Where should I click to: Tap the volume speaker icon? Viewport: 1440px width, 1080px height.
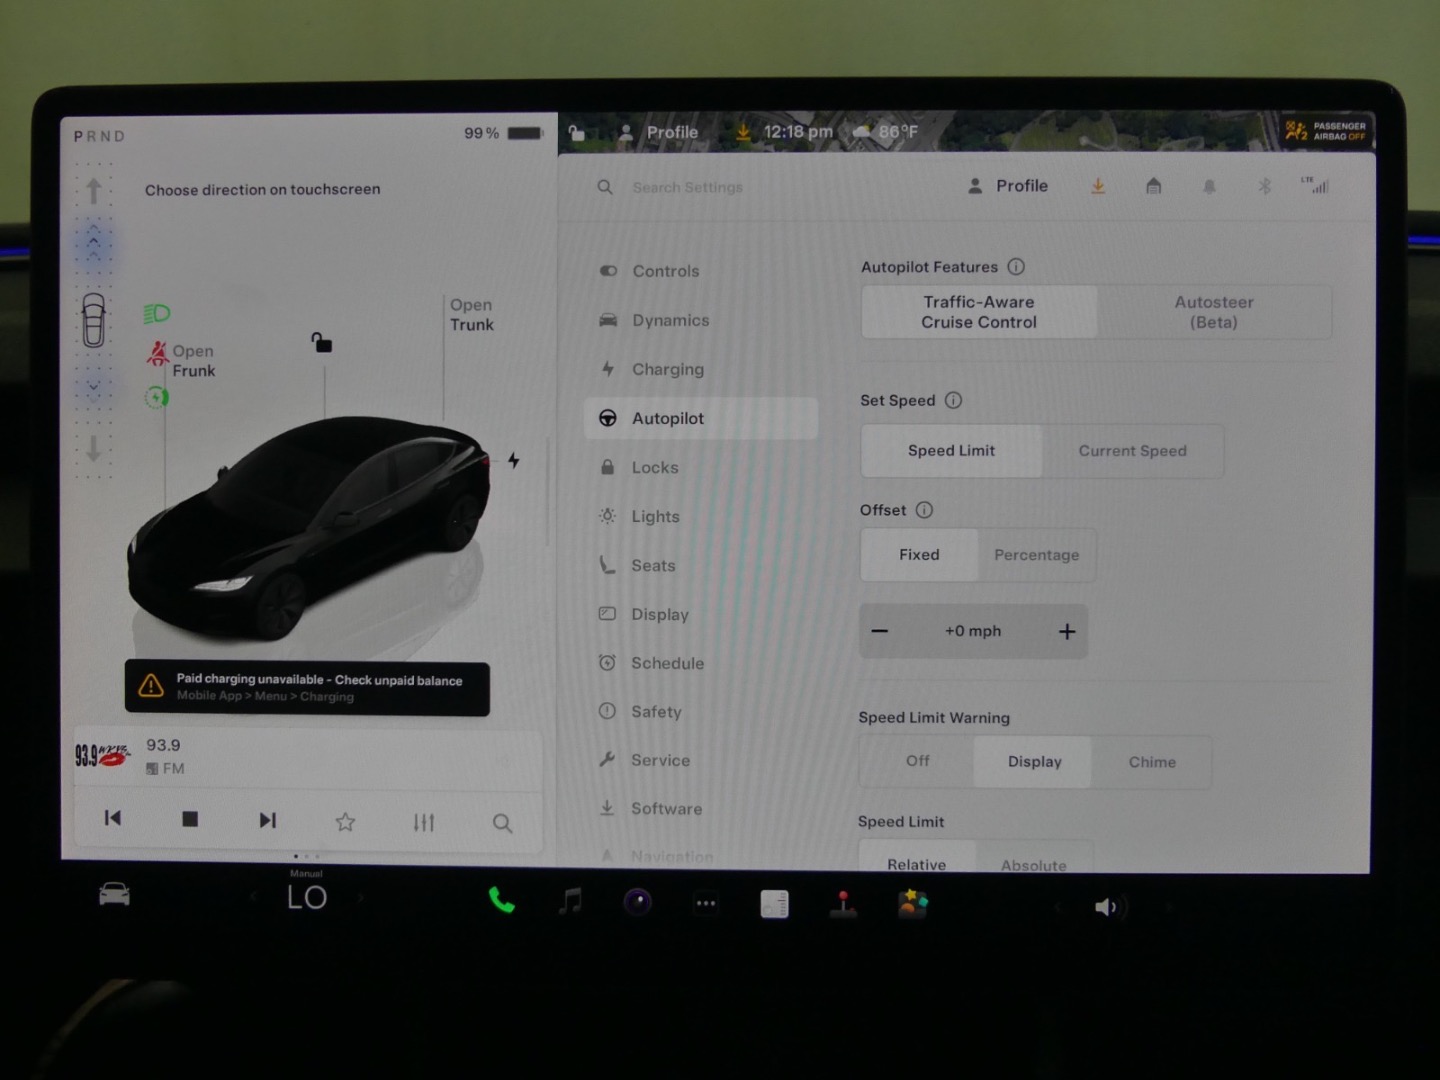click(x=1108, y=907)
